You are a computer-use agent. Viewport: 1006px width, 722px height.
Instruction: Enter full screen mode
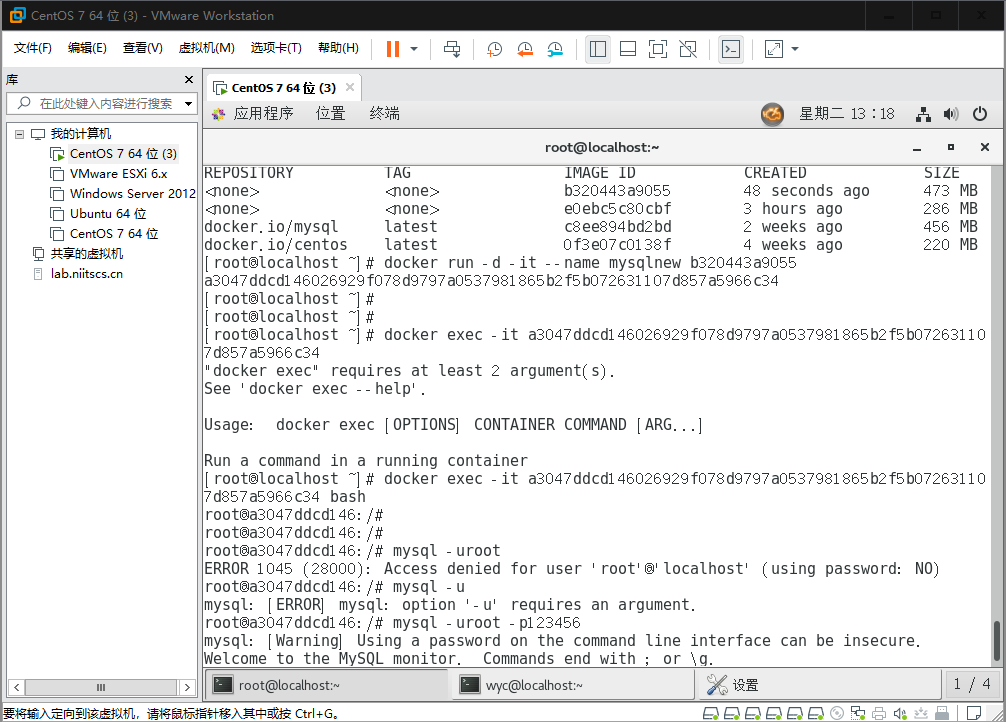(x=658, y=49)
